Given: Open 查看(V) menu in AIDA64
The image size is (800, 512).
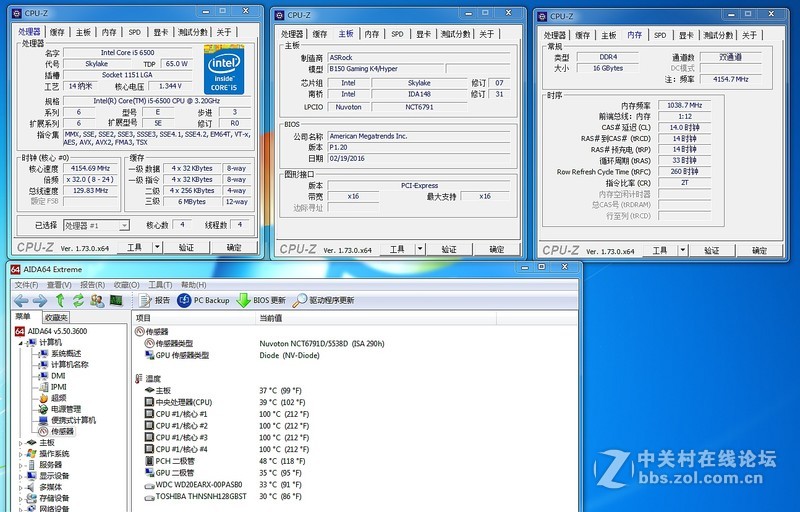Looking at the screenshot, I should point(59,285).
